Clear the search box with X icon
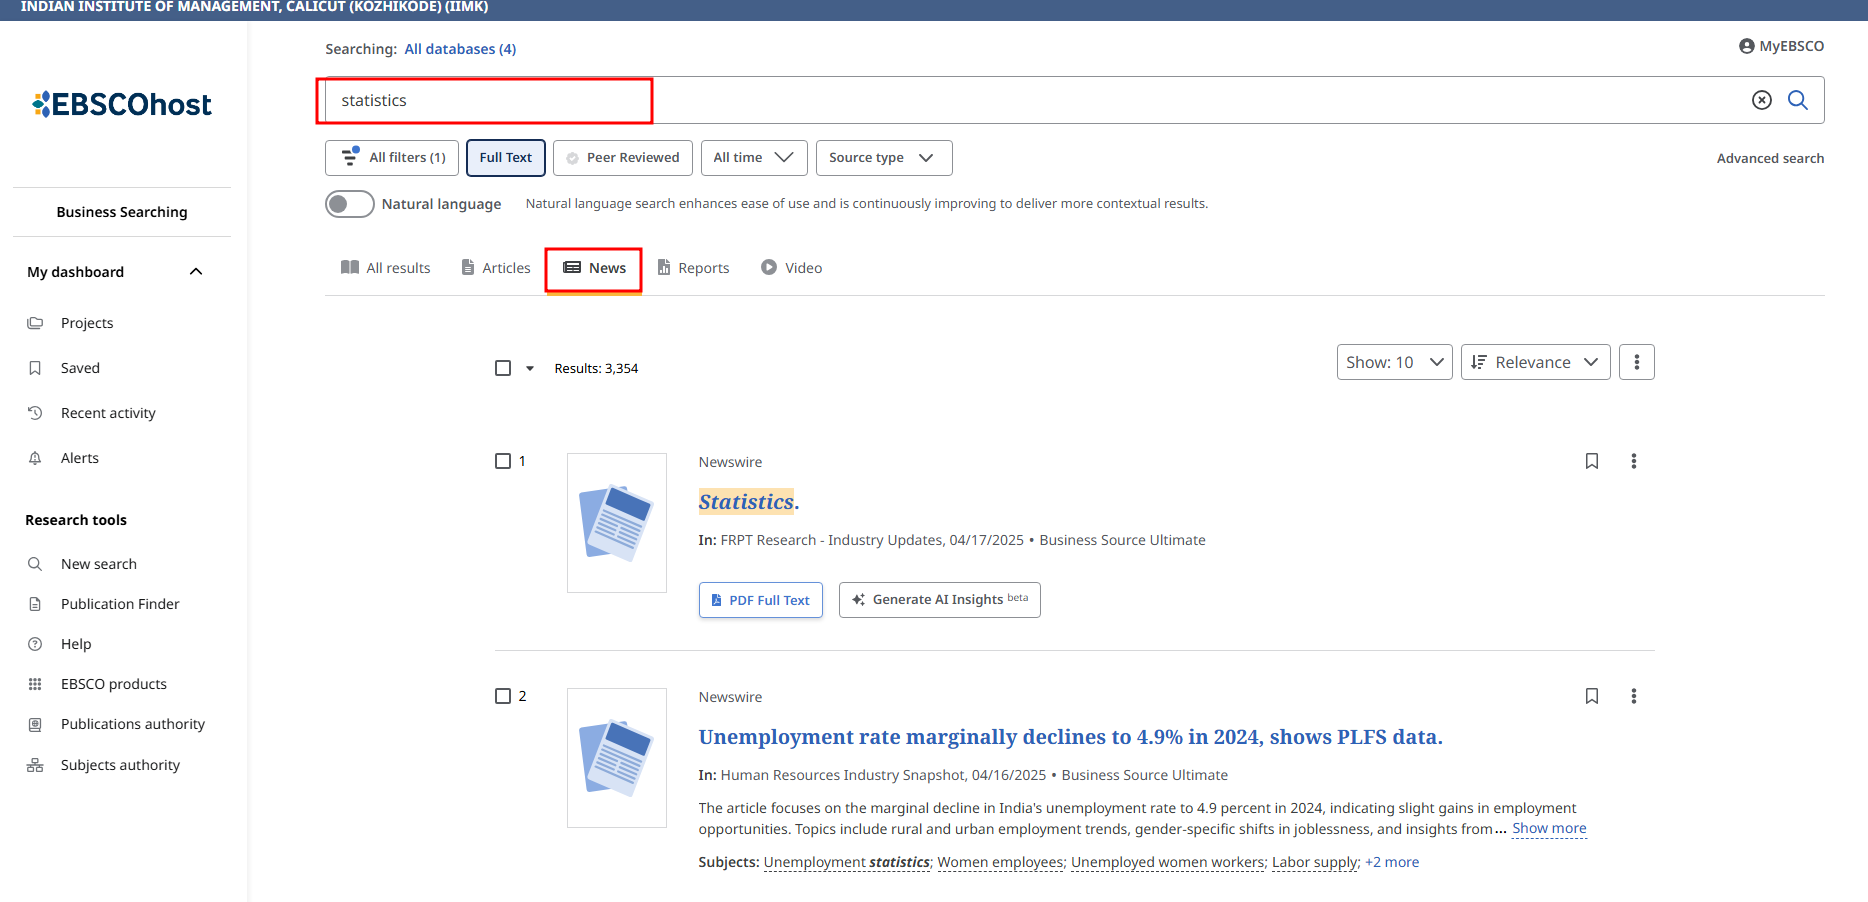Image resolution: width=1868 pixels, height=902 pixels. [1761, 100]
